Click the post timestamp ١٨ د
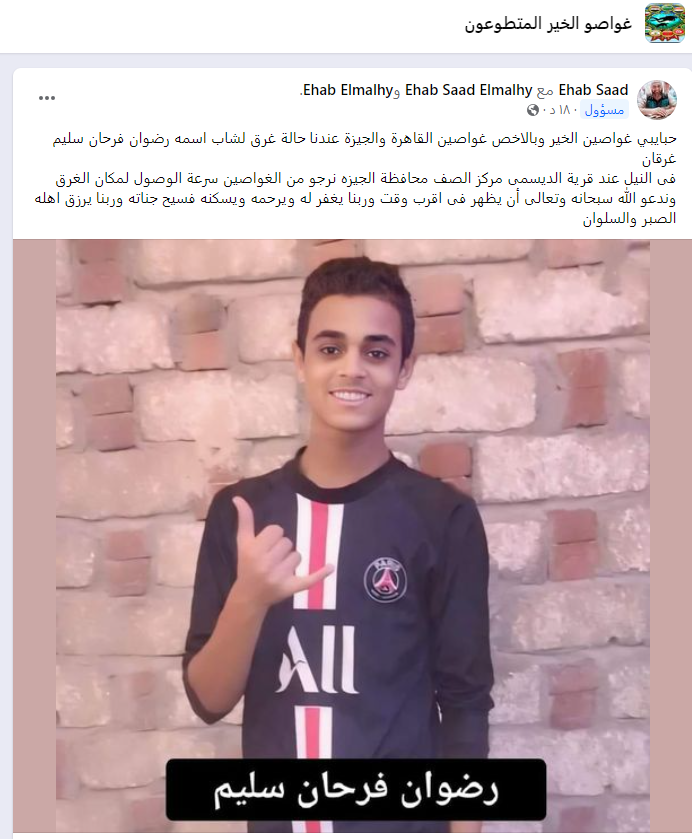 (560, 110)
